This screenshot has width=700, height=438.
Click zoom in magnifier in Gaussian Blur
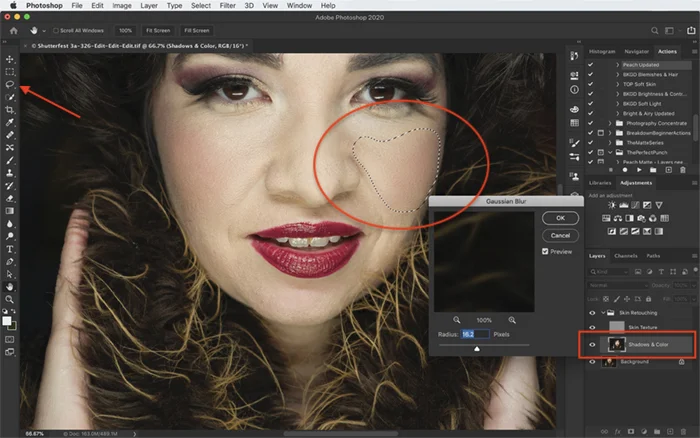pyautogui.click(x=512, y=319)
